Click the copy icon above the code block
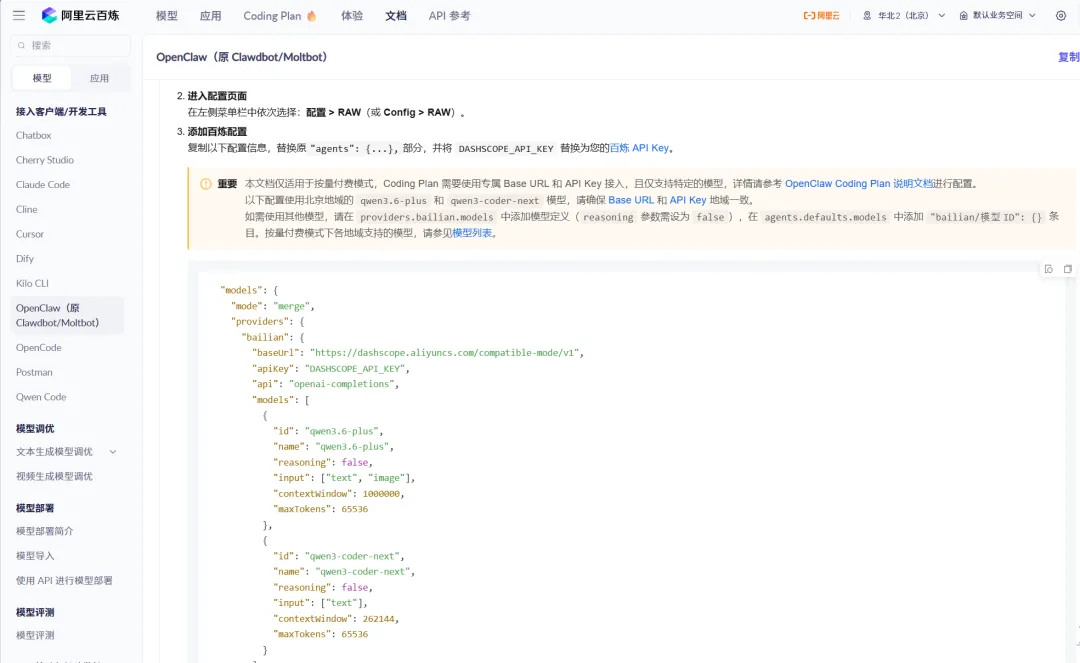This screenshot has width=1080, height=663. click(x=1068, y=269)
